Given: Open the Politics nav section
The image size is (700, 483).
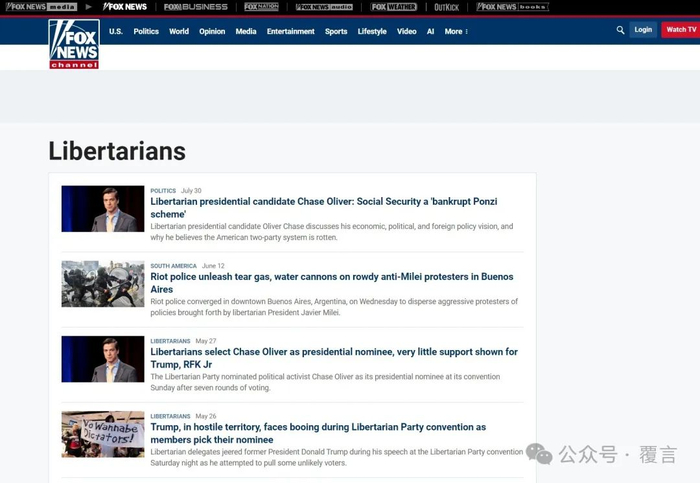Looking at the screenshot, I should (146, 31).
